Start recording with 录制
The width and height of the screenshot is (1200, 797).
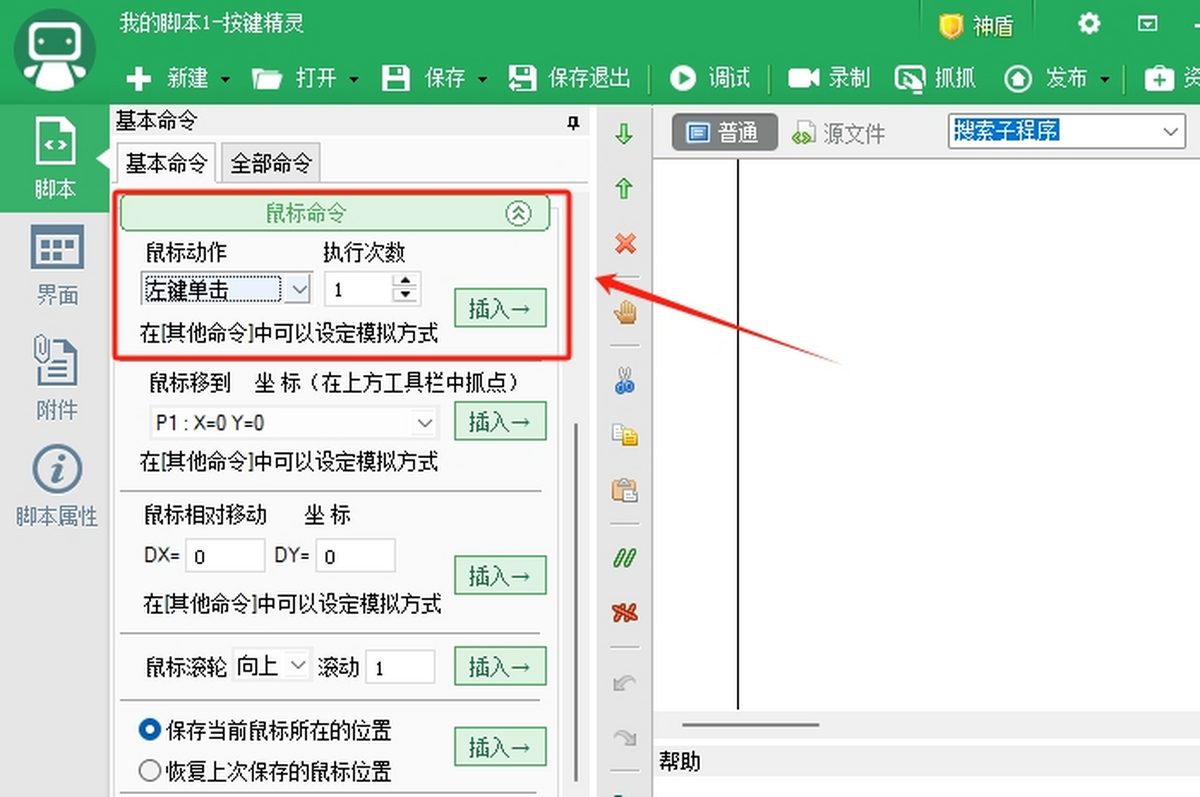point(829,78)
